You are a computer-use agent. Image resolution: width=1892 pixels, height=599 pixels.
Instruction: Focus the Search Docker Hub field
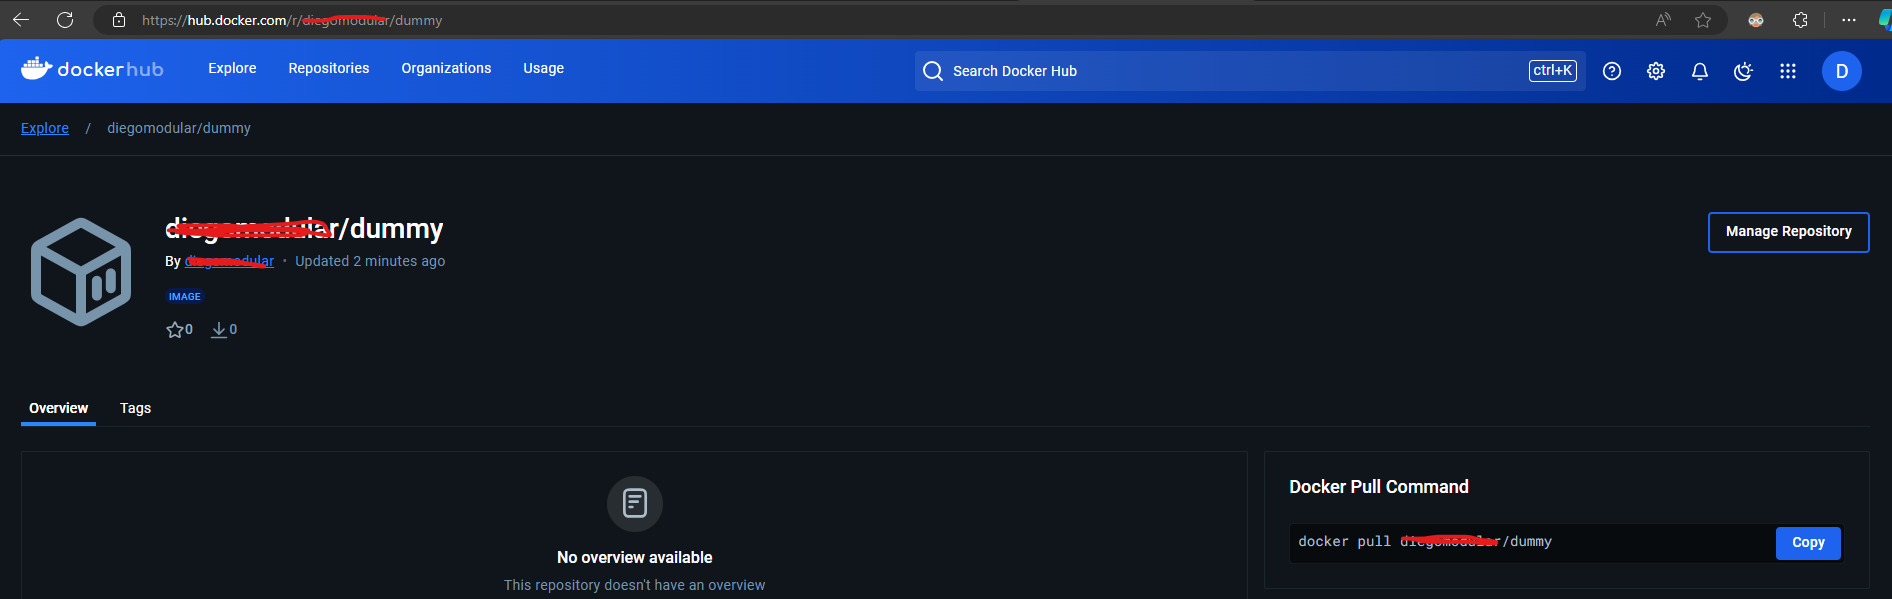tap(1230, 71)
